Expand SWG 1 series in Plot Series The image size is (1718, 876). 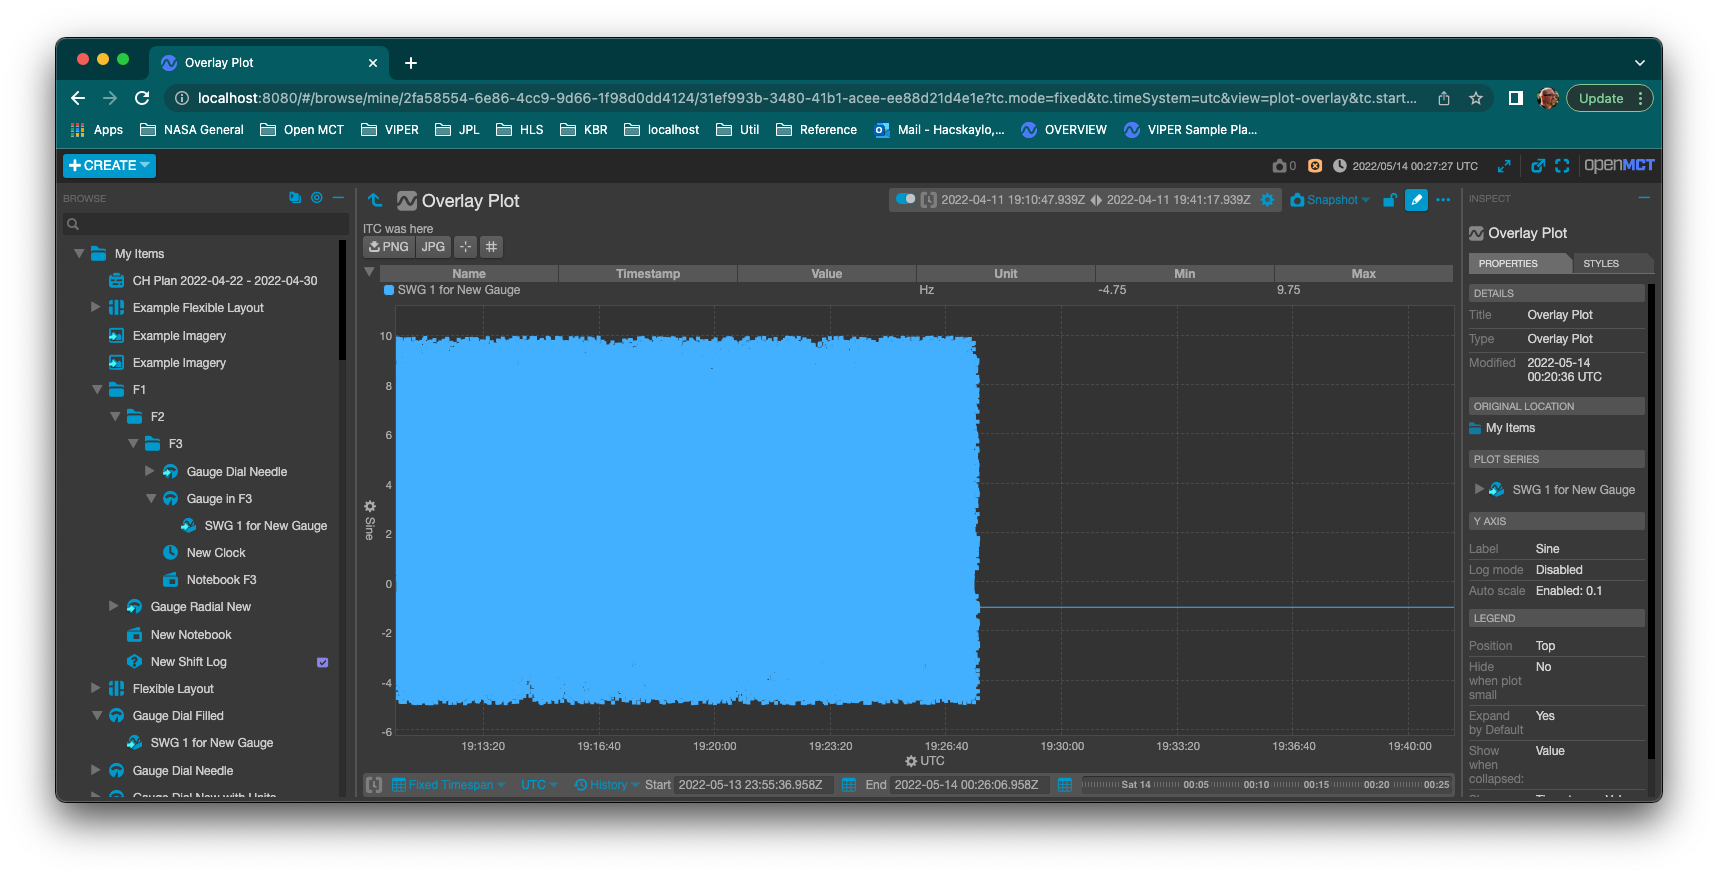pyautogui.click(x=1479, y=489)
